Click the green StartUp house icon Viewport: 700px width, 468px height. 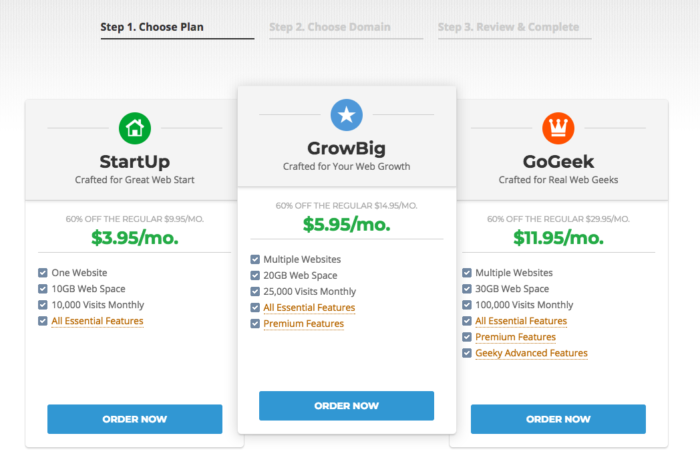pos(135,128)
